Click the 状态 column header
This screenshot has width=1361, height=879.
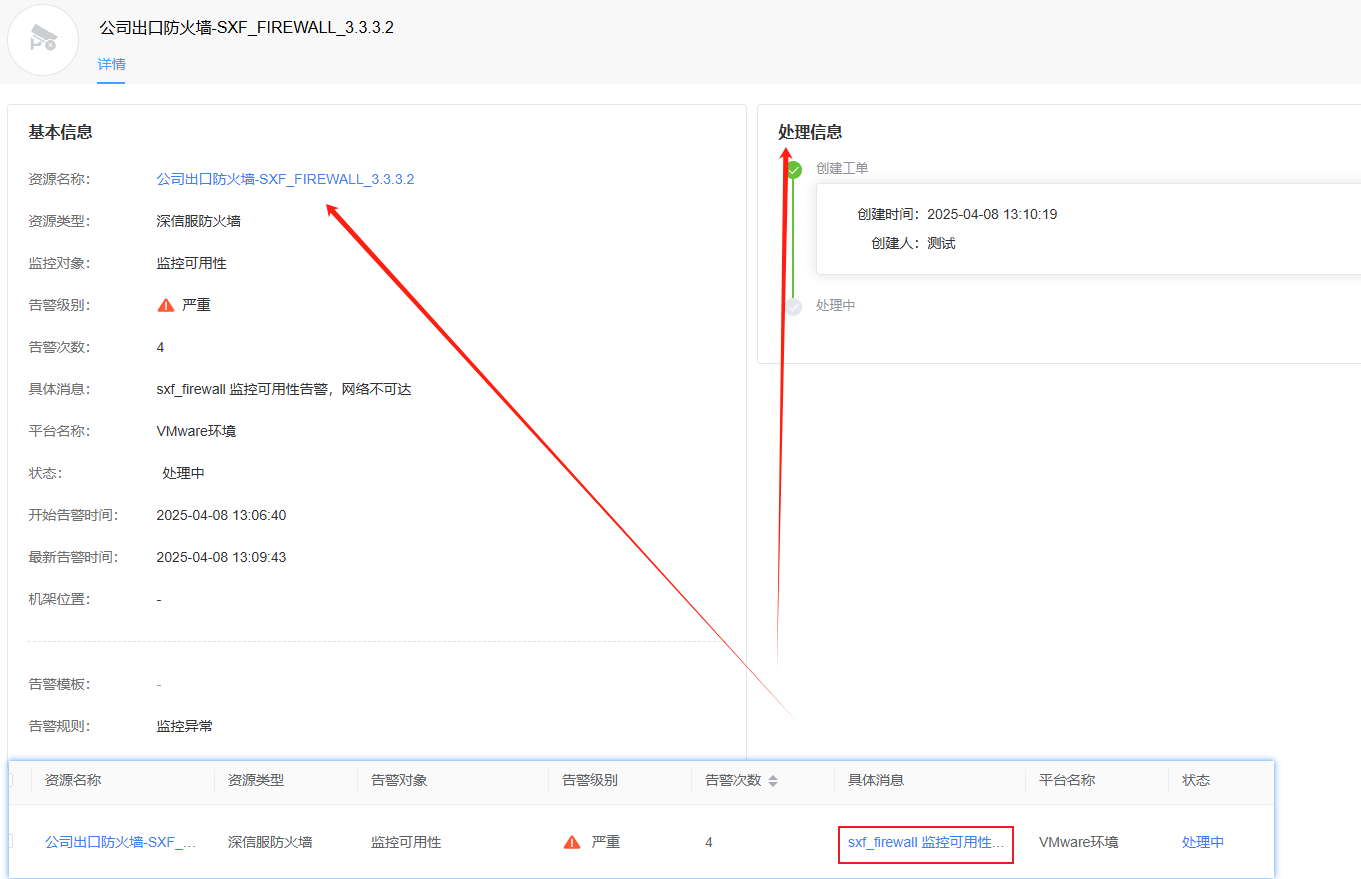pos(1196,780)
